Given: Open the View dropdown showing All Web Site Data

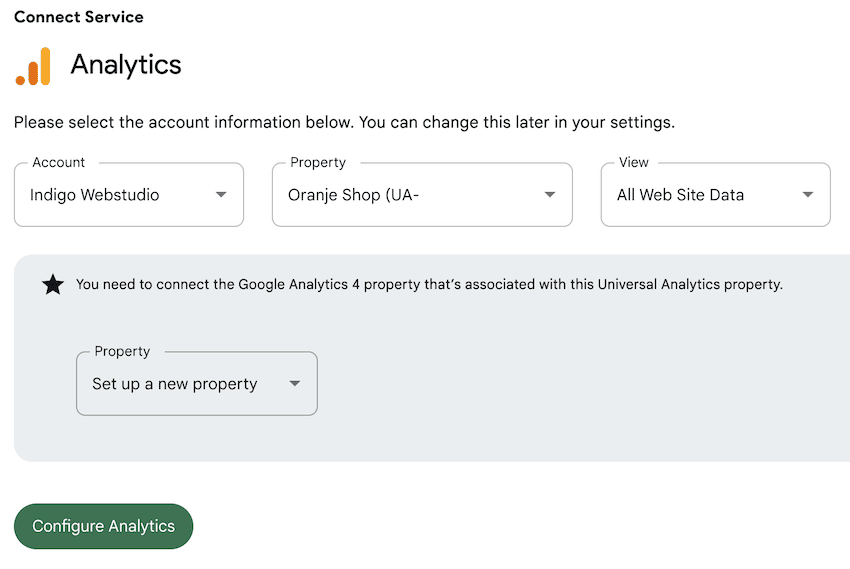Looking at the screenshot, I should 716,195.
